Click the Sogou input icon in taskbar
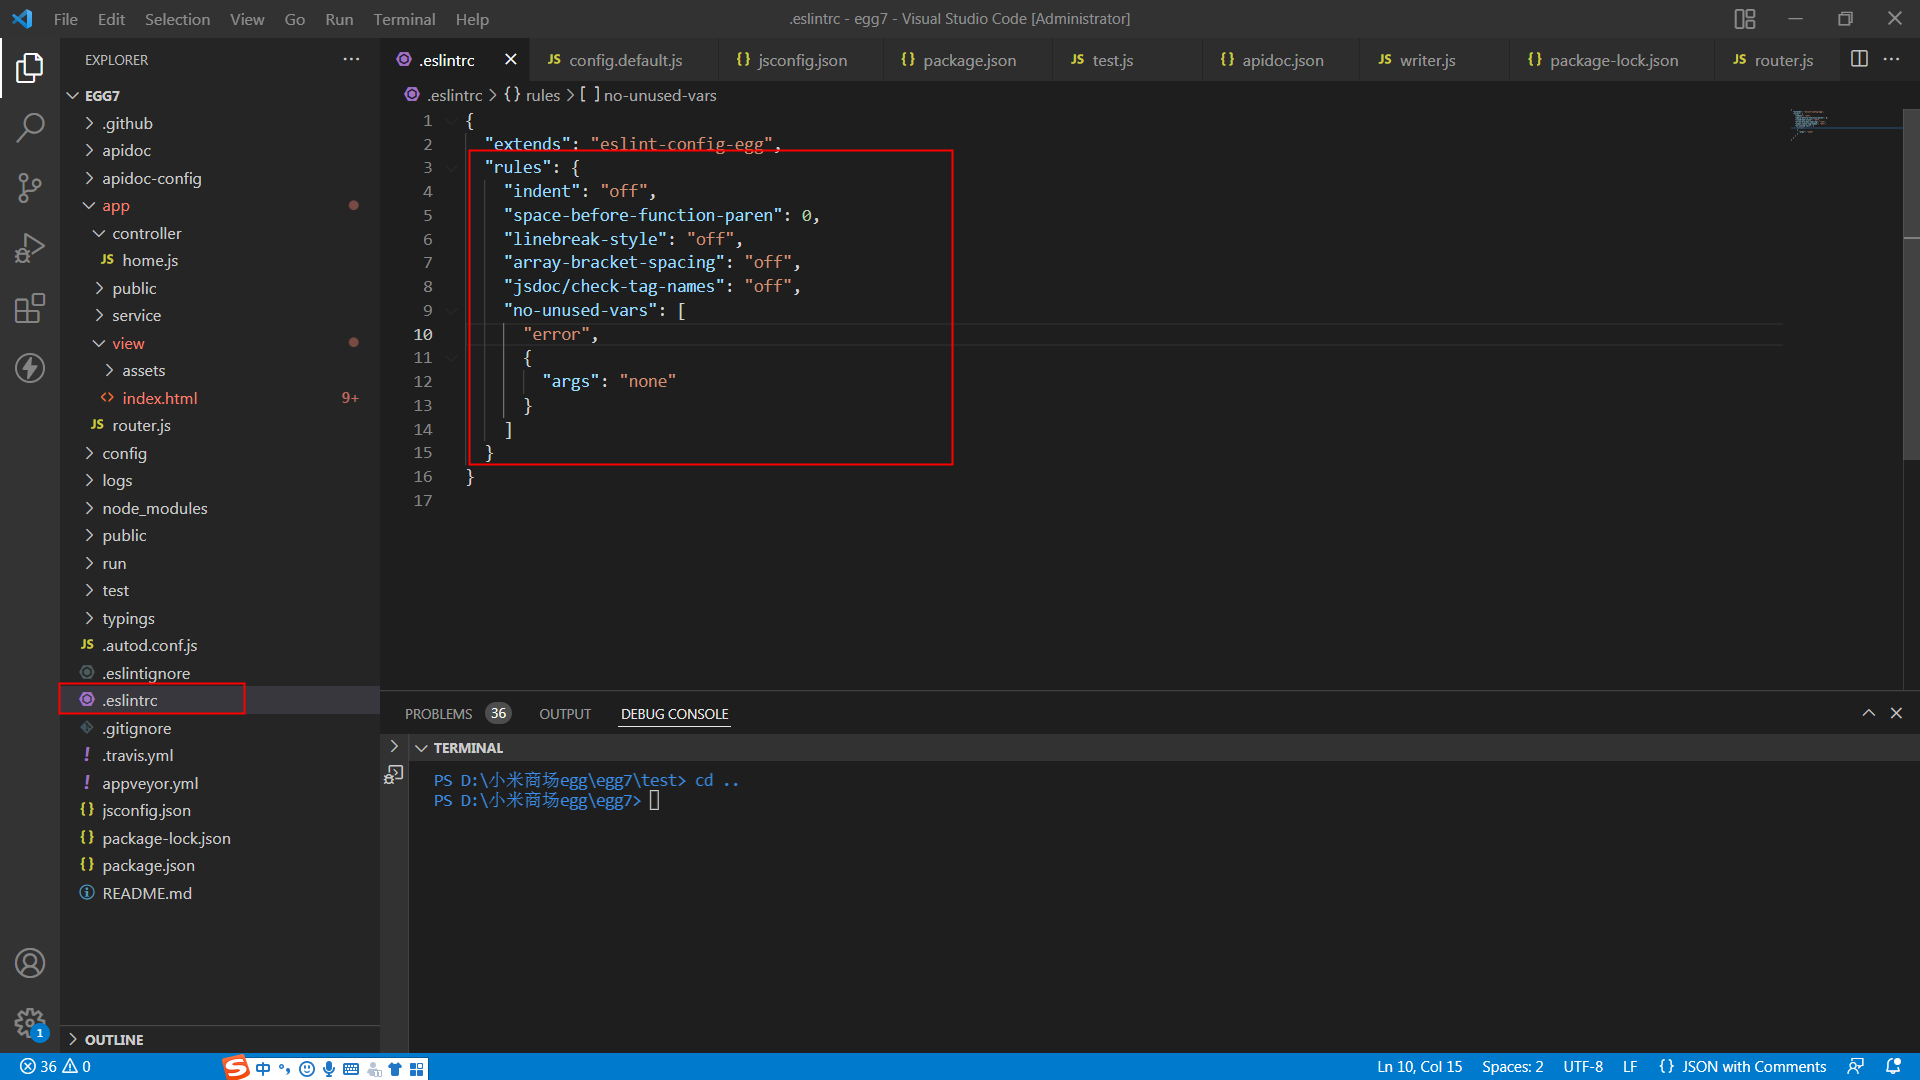Image resolution: width=1920 pixels, height=1080 pixels. click(236, 1067)
